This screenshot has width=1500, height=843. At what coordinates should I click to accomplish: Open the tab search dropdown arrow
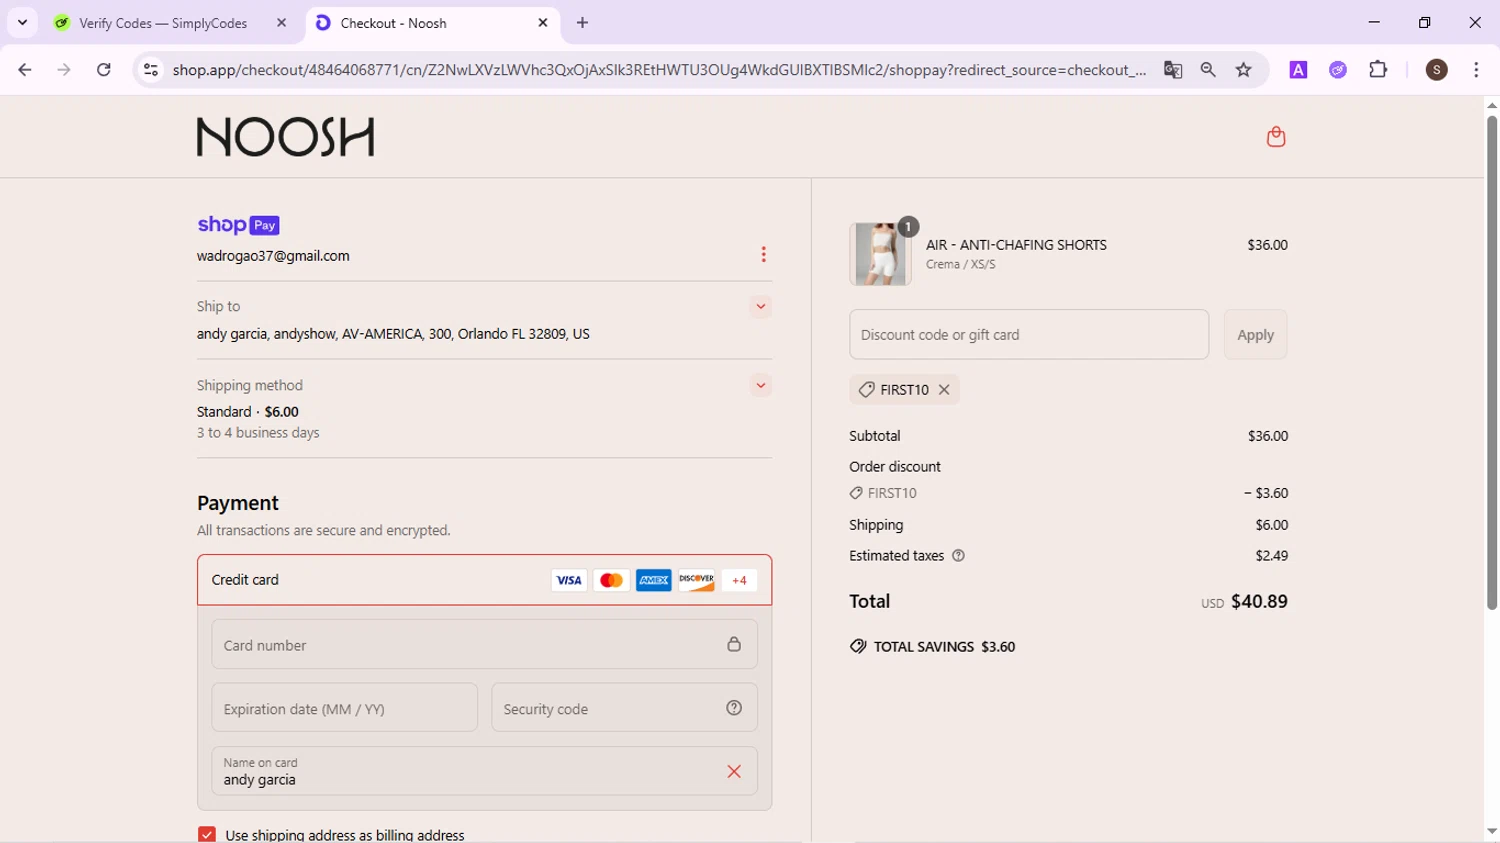click(22, 22)
